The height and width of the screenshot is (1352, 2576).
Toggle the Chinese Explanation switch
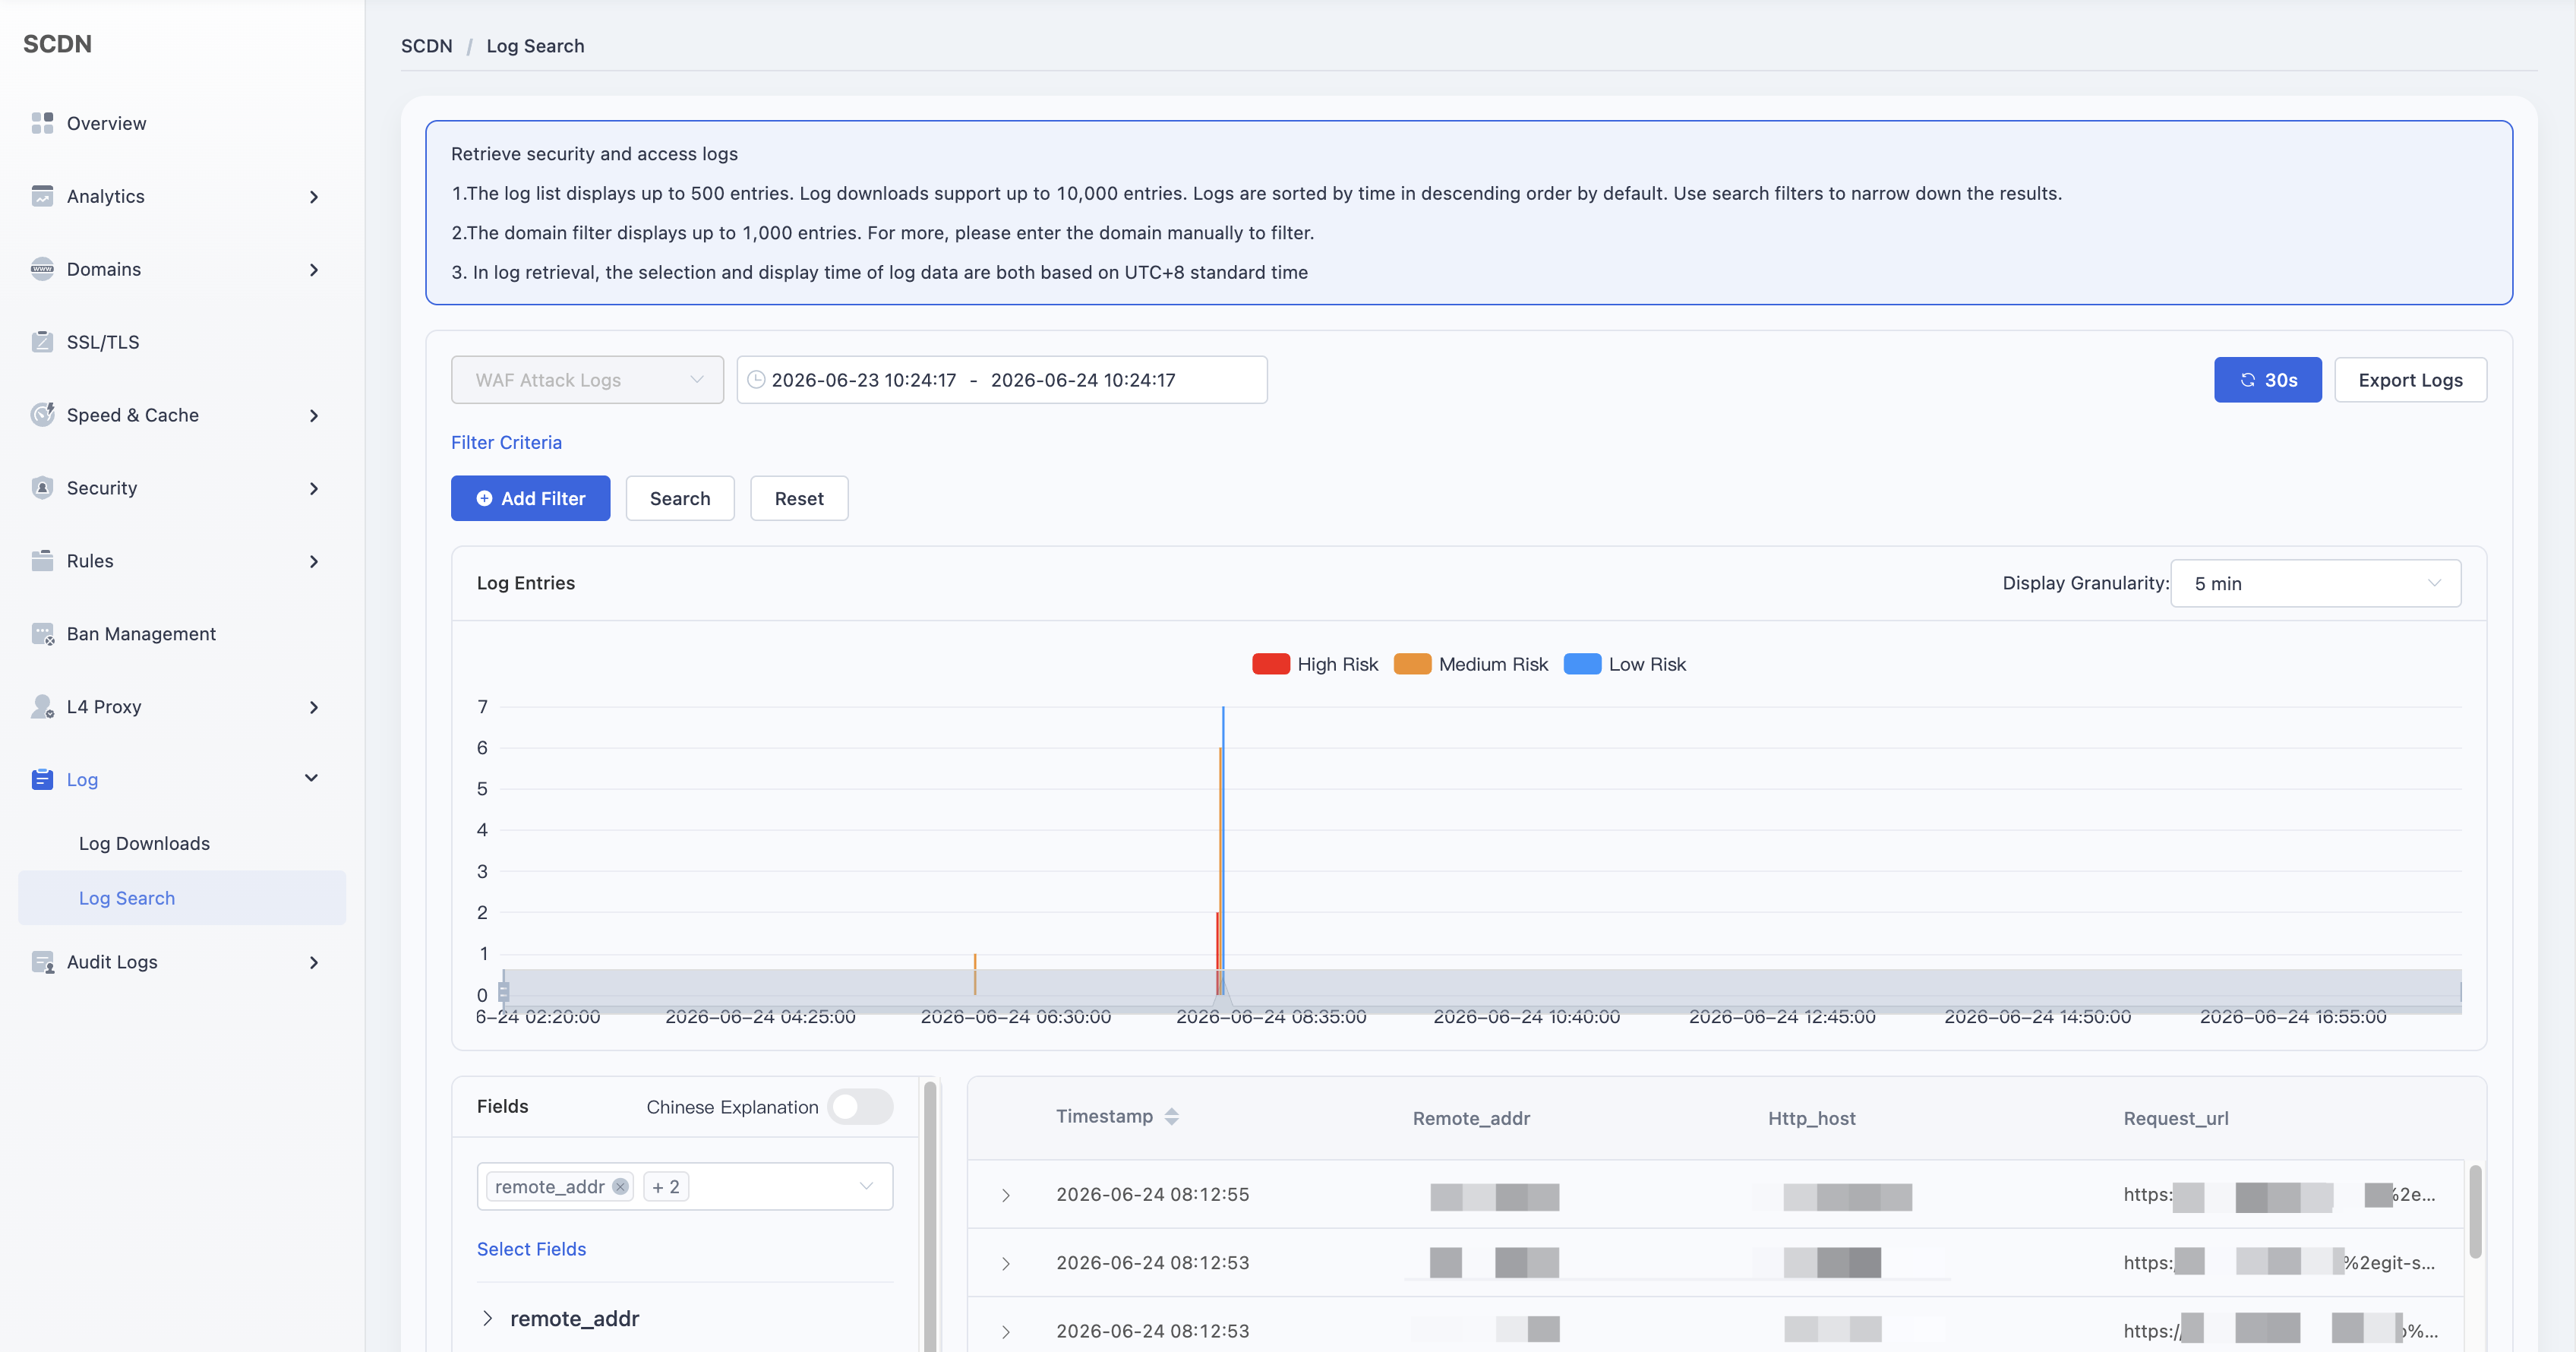tap(860, 1107)
